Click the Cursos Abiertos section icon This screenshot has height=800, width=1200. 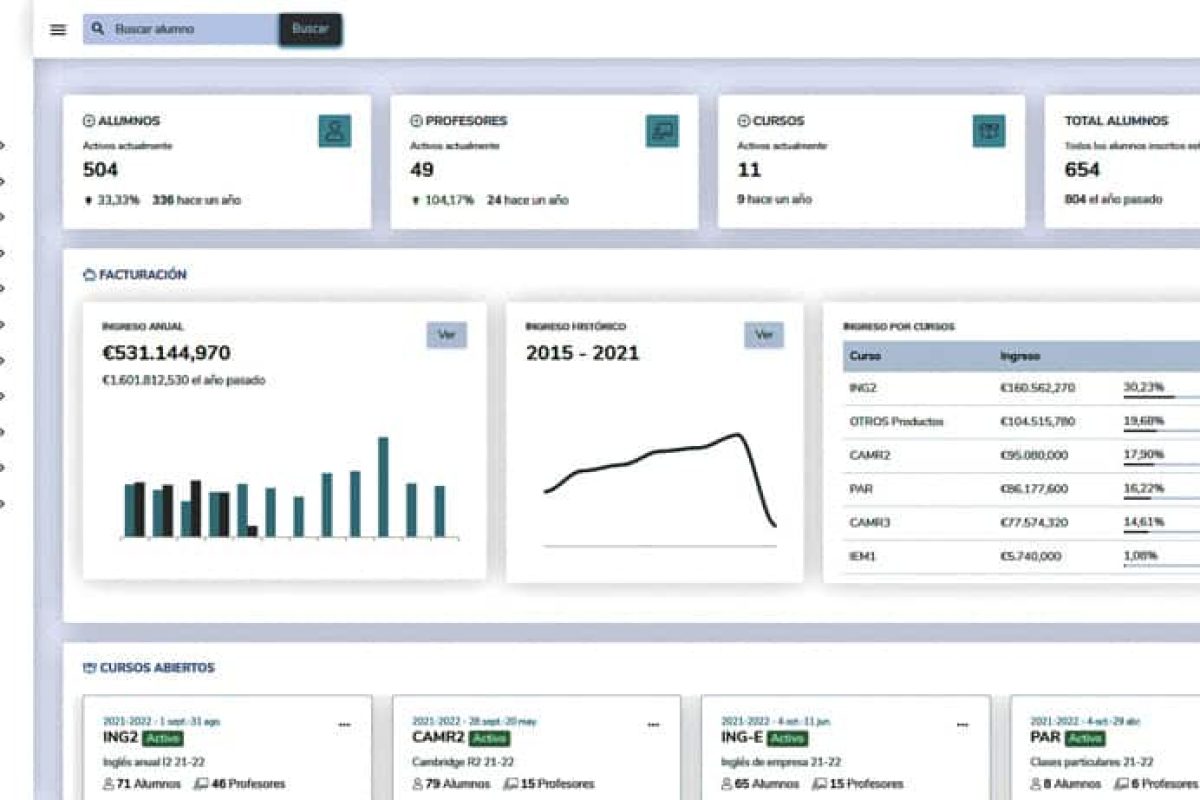click(89, 667)
